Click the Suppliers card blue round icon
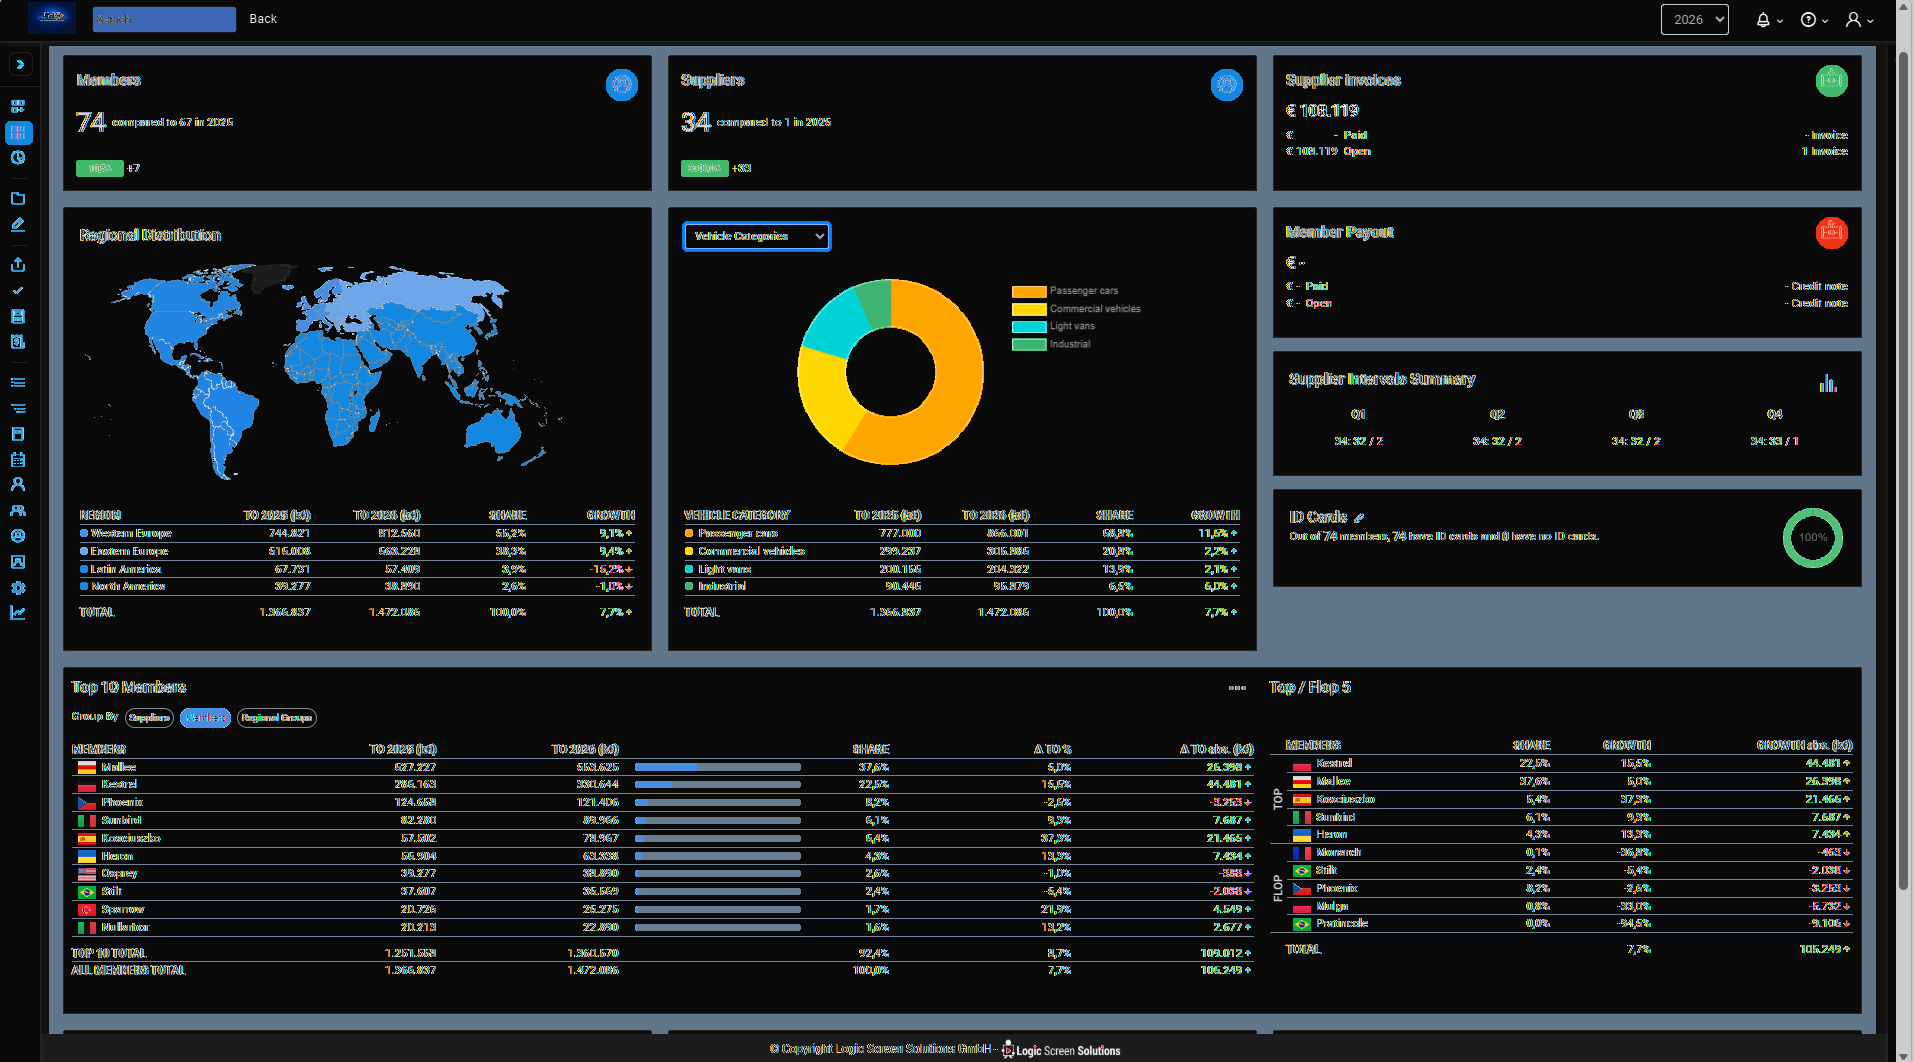The image size is (1914, 1062). pyautogui.click(x=1226, y=85)
